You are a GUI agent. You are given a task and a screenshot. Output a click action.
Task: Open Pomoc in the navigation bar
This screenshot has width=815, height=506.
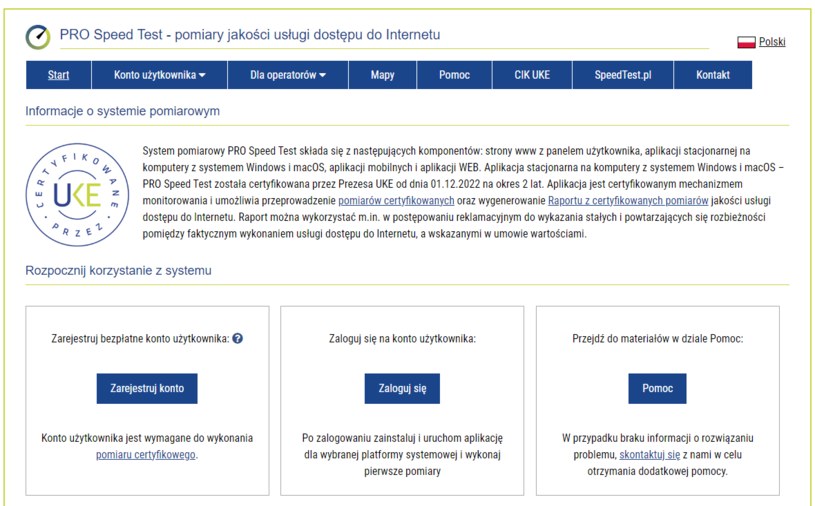[454, 75]
